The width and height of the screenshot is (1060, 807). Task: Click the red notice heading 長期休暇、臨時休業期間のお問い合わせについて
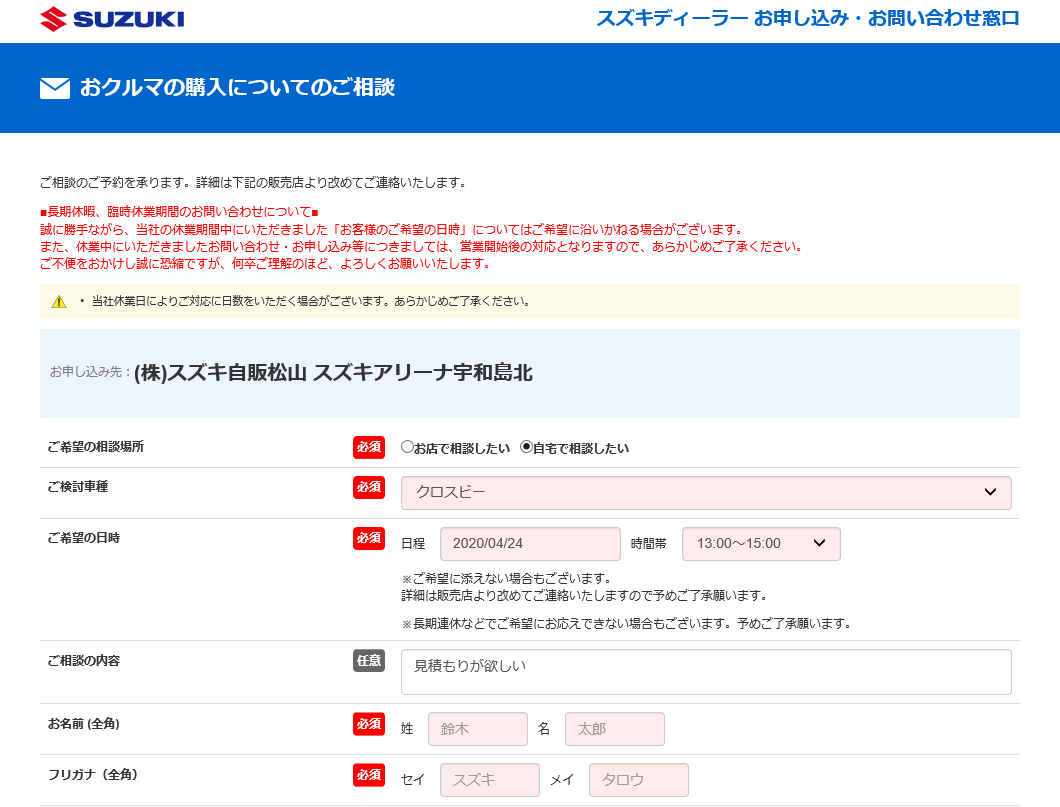pos(179,212)
